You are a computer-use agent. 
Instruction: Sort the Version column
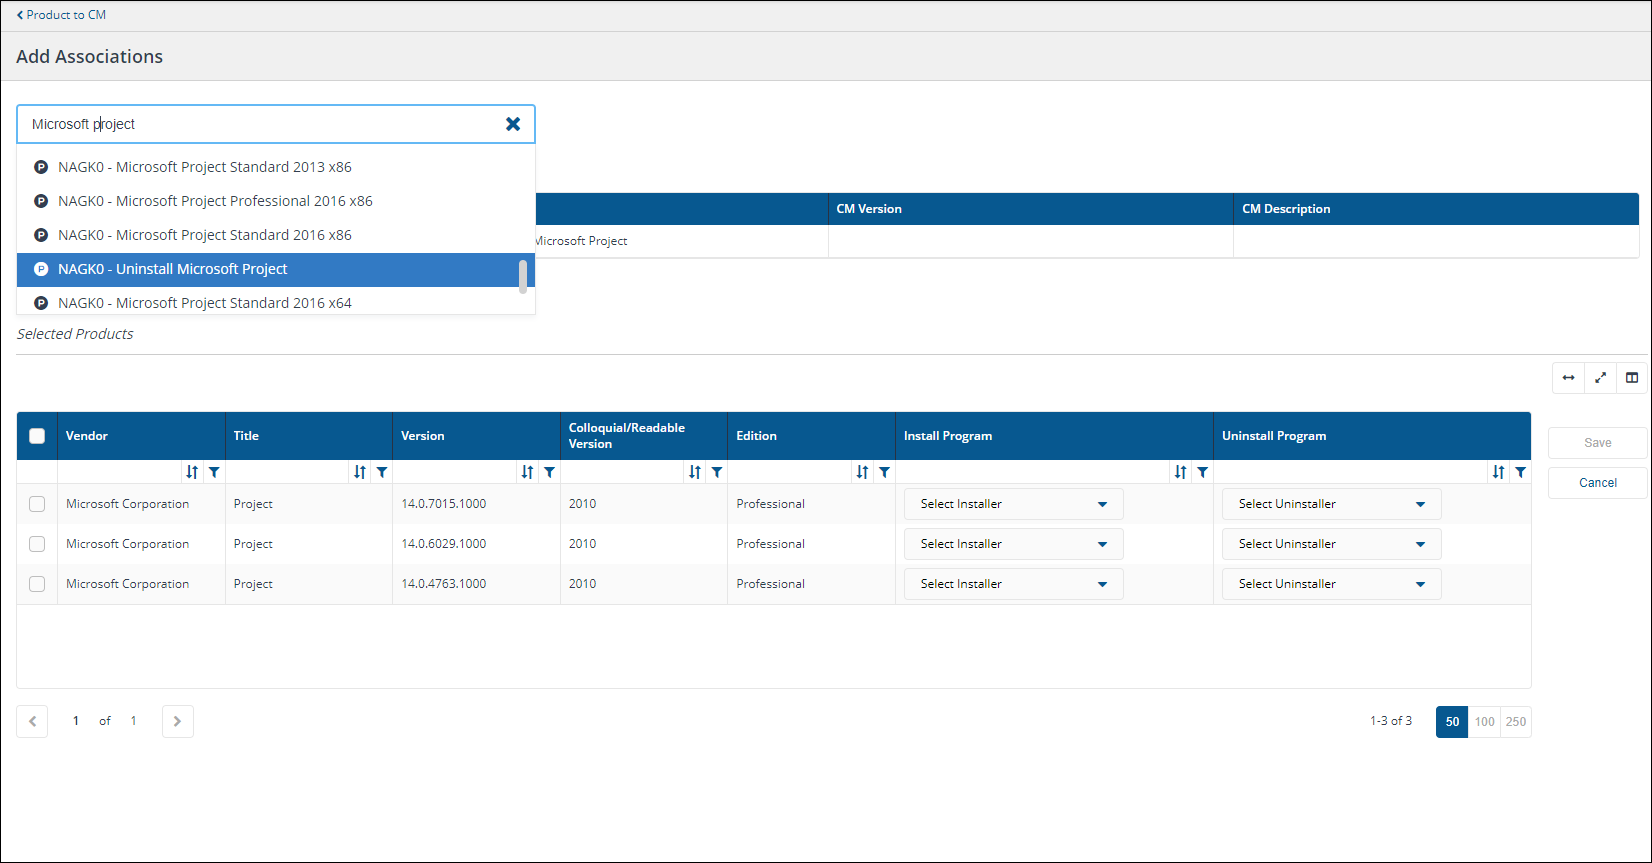pos(527,472)
